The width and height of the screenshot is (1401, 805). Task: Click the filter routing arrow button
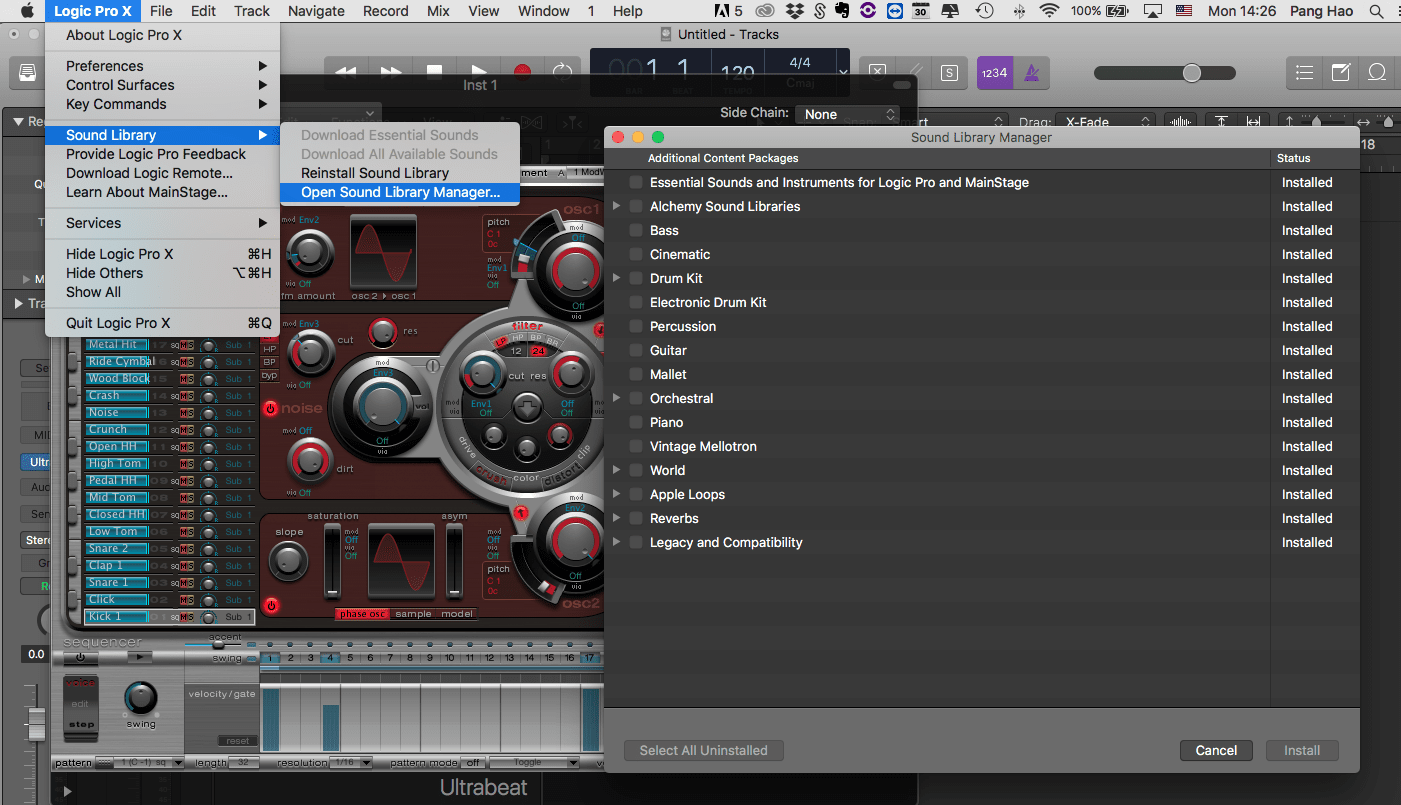527,407
